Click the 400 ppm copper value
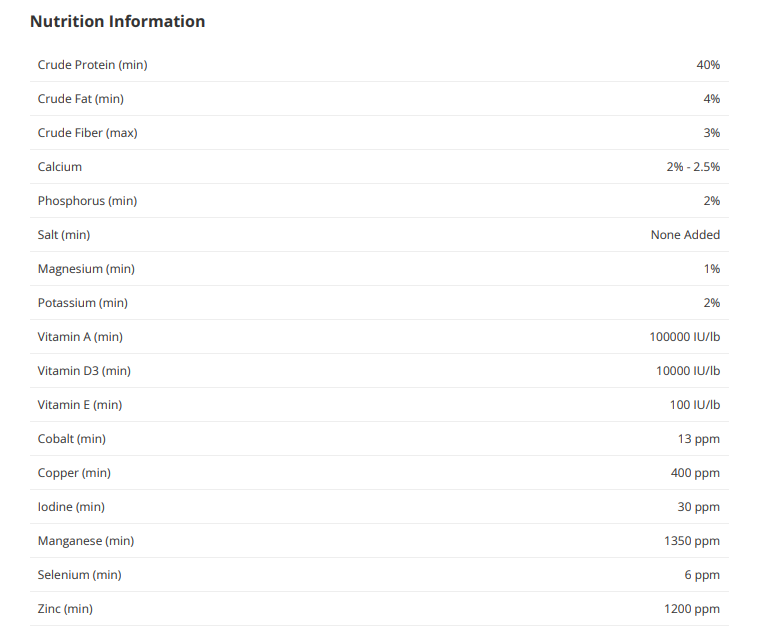This screenshot has width=757, height=643. (695, 473)
